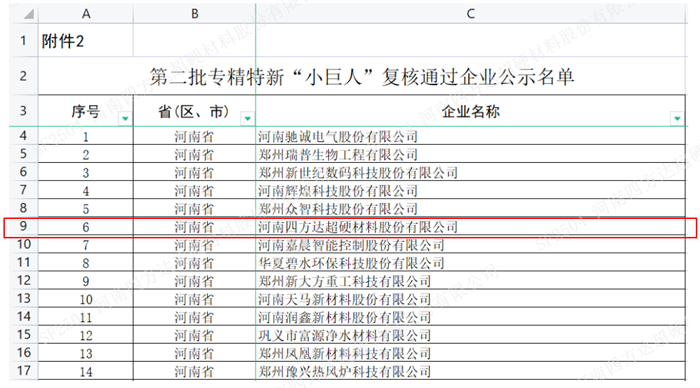700x388 pixels.
Task: Click 河南省 cell in sheet row 17
Action: (x=194, y=371)
